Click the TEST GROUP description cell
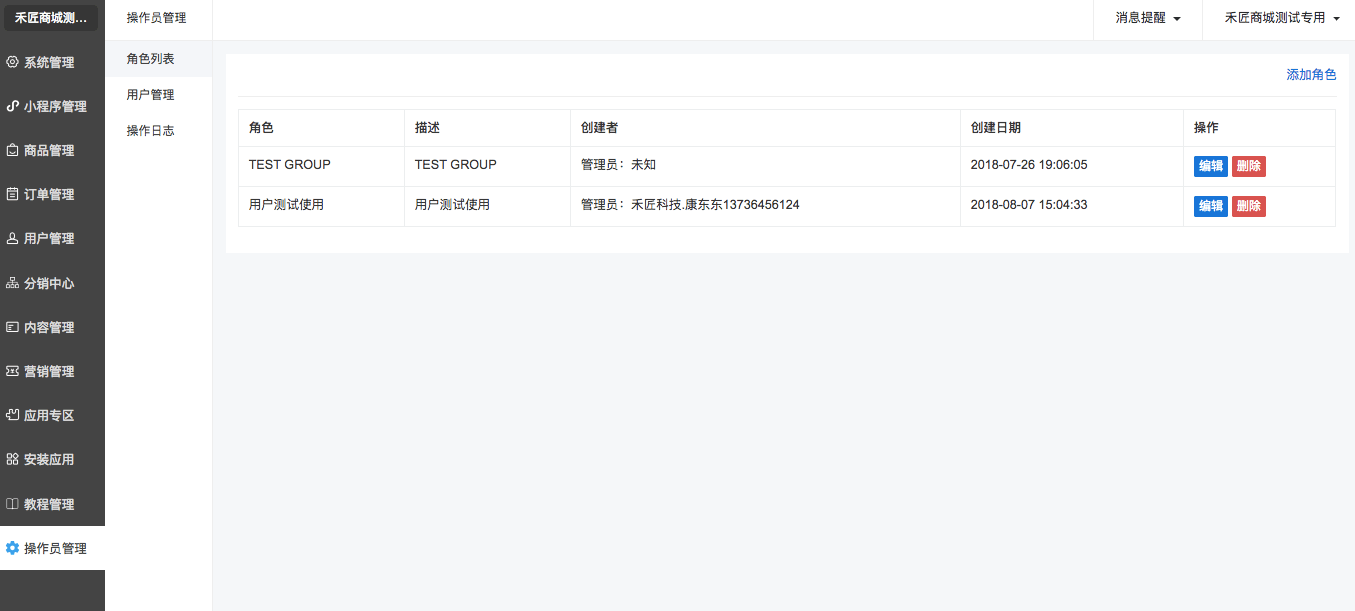The image size is (1355, 611). coord(456,165)
